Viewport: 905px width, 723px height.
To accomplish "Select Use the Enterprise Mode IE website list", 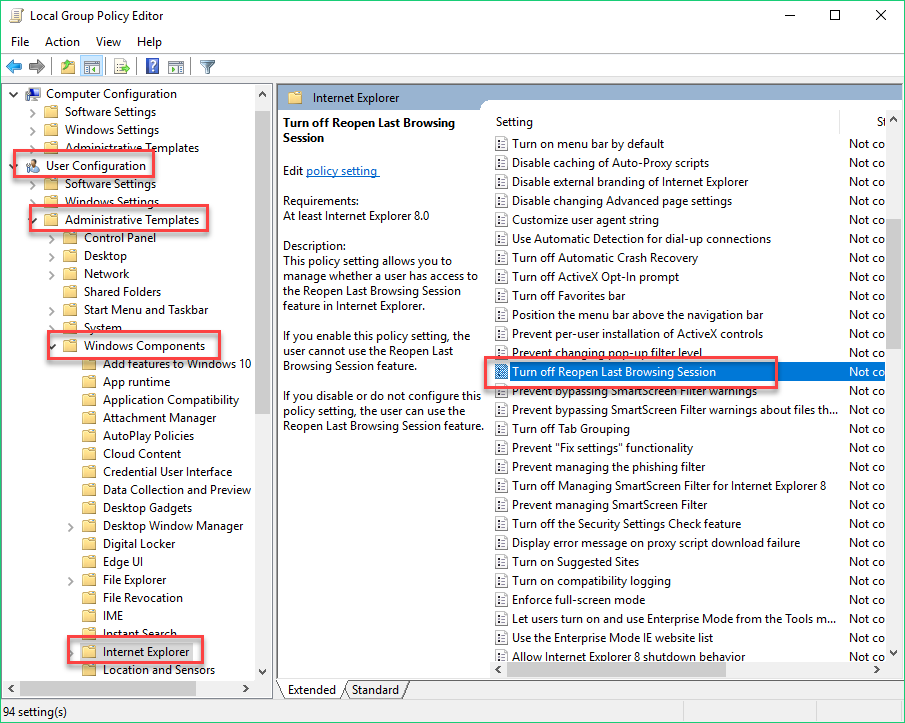I will click(612, 638).
